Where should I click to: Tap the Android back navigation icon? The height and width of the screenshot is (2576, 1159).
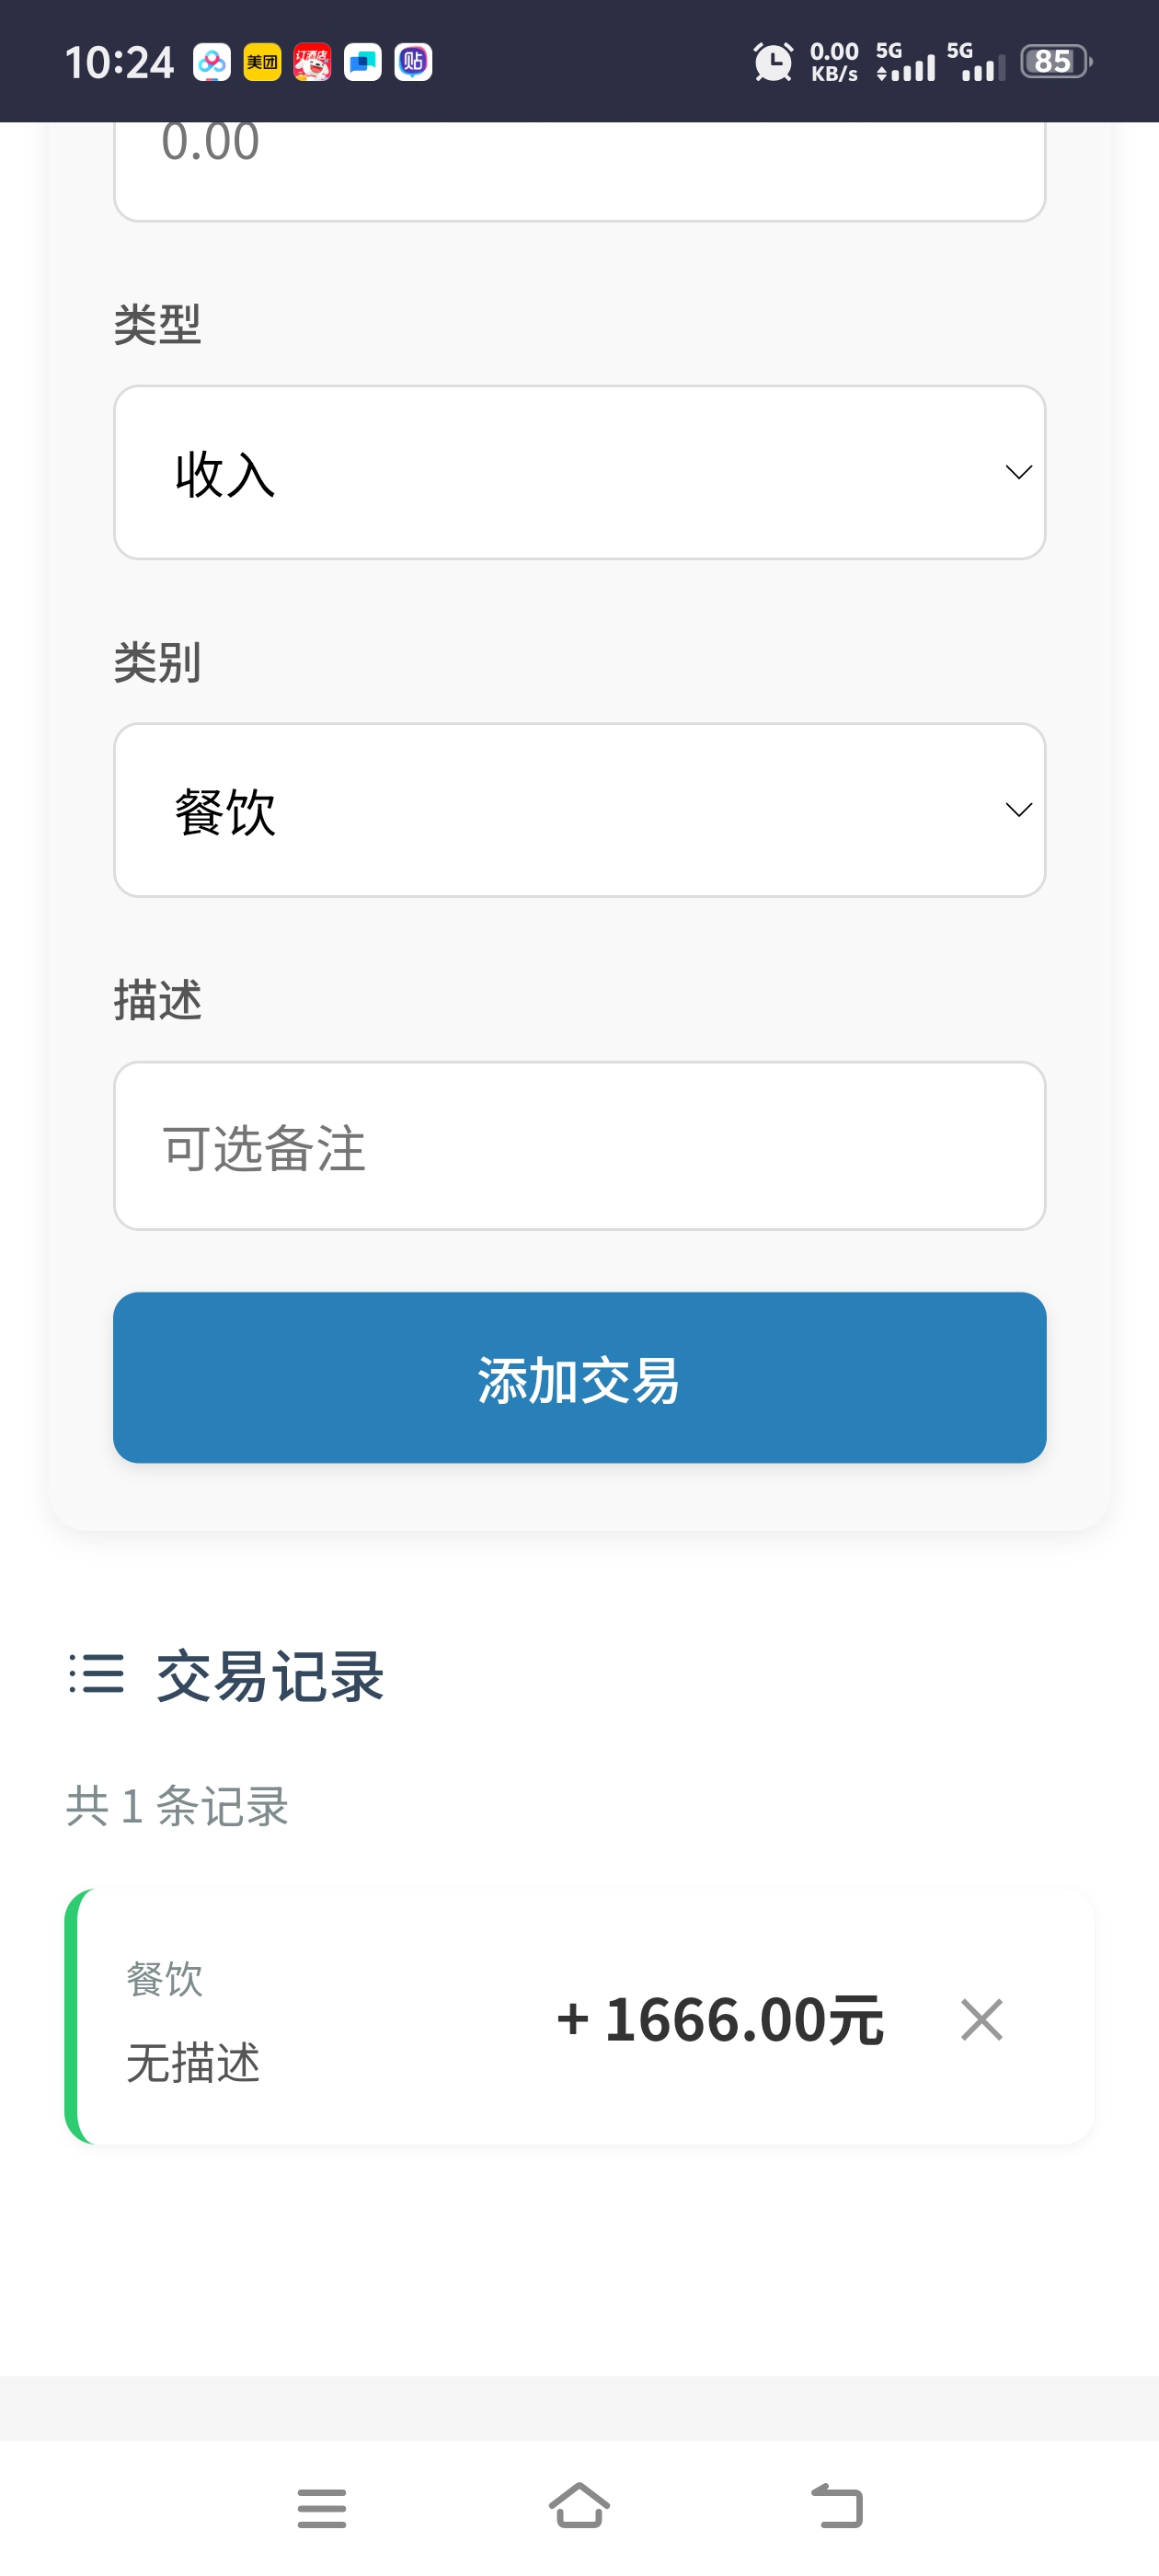pyautogui.click(x=837, y=2506)
